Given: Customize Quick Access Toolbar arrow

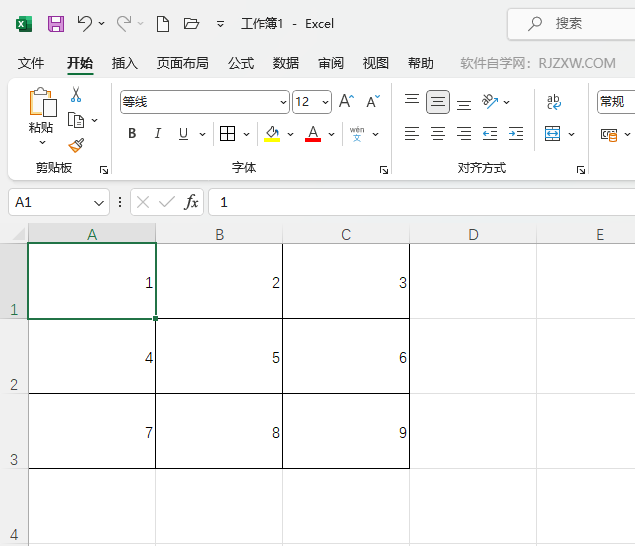Looking at the screenshot, I should click(x=220, y=24).
